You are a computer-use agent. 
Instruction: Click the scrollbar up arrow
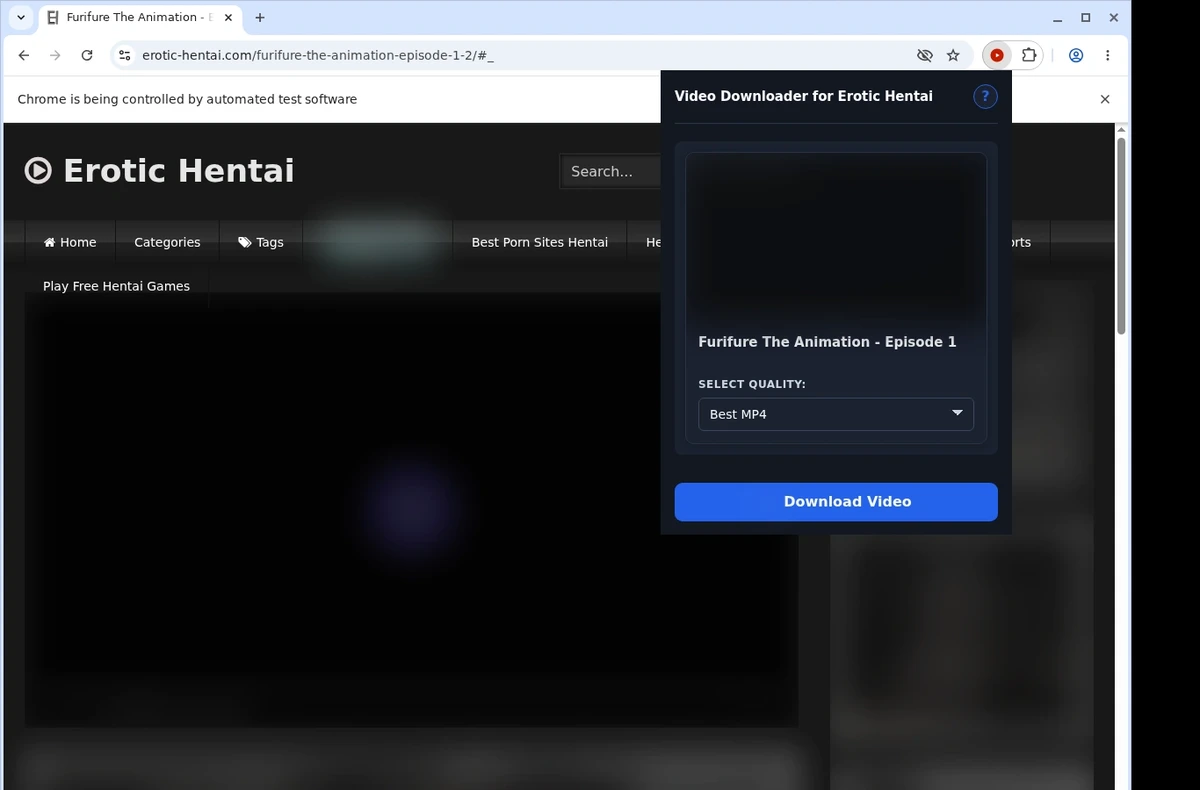pyautogui.click(x=1122, y=130)
